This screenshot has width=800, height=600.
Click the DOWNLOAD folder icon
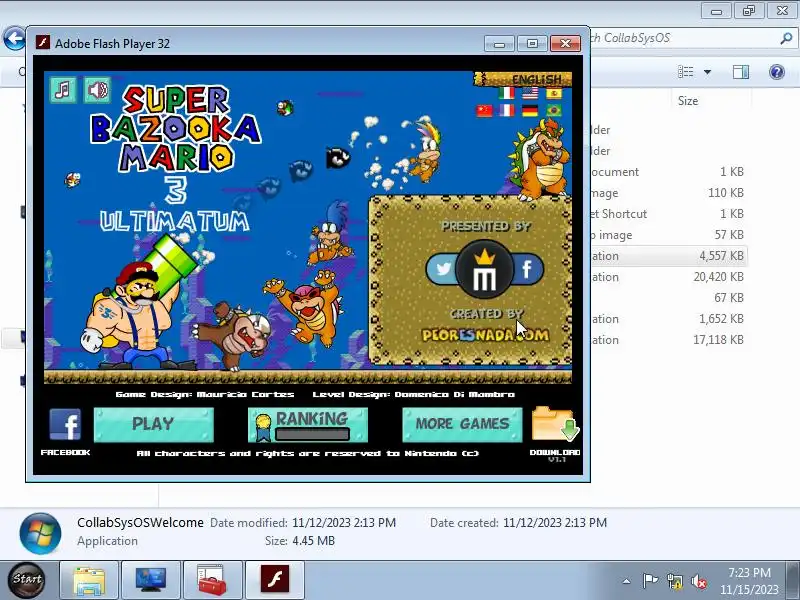(x=555, y=424)
